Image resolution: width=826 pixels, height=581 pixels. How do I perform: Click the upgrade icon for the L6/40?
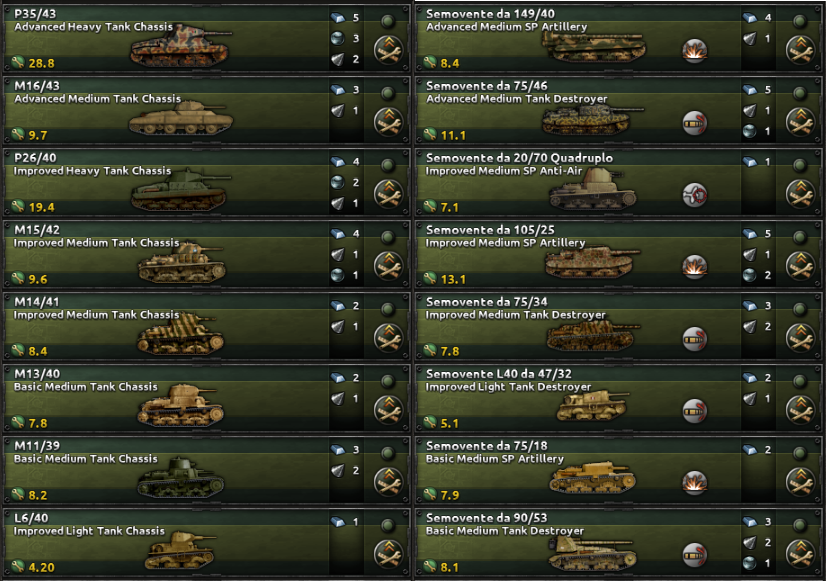tap(389, 554)
